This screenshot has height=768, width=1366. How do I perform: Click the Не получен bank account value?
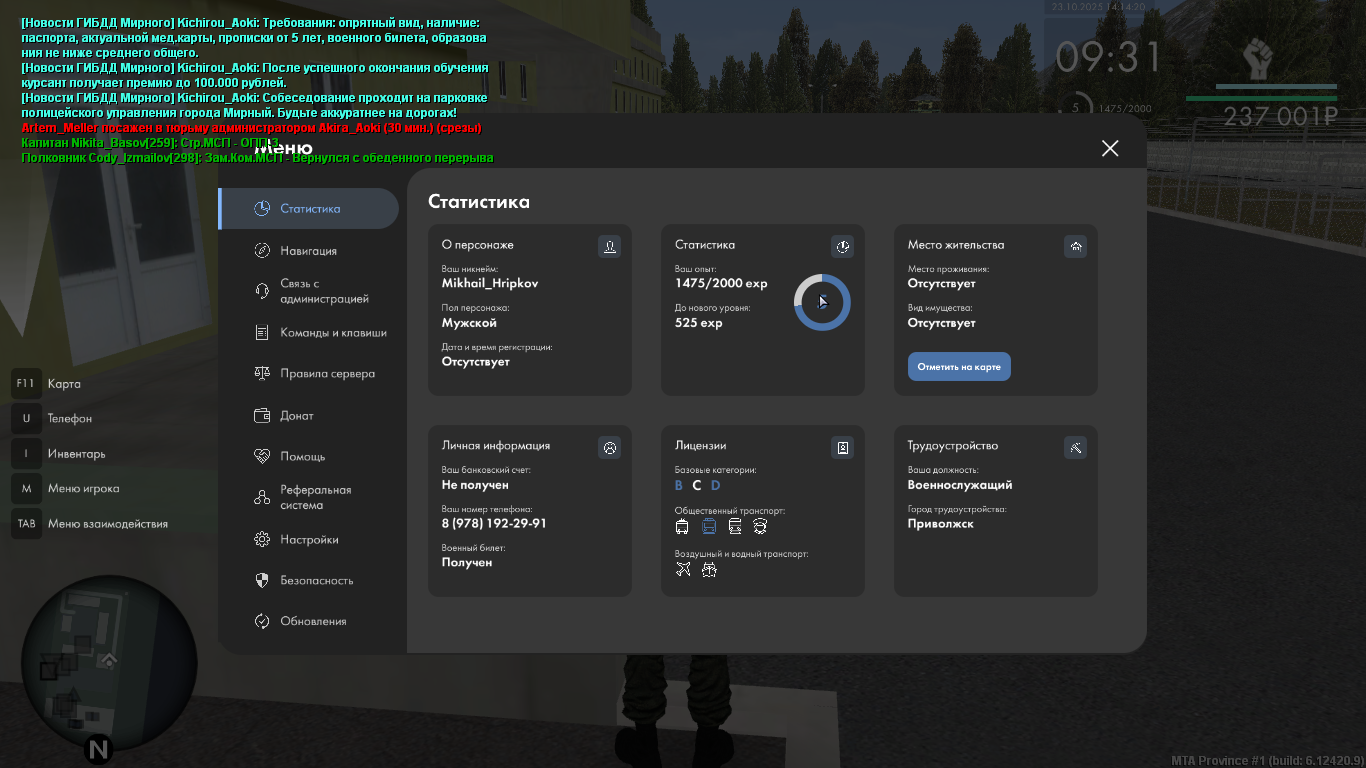pos(475,485)
